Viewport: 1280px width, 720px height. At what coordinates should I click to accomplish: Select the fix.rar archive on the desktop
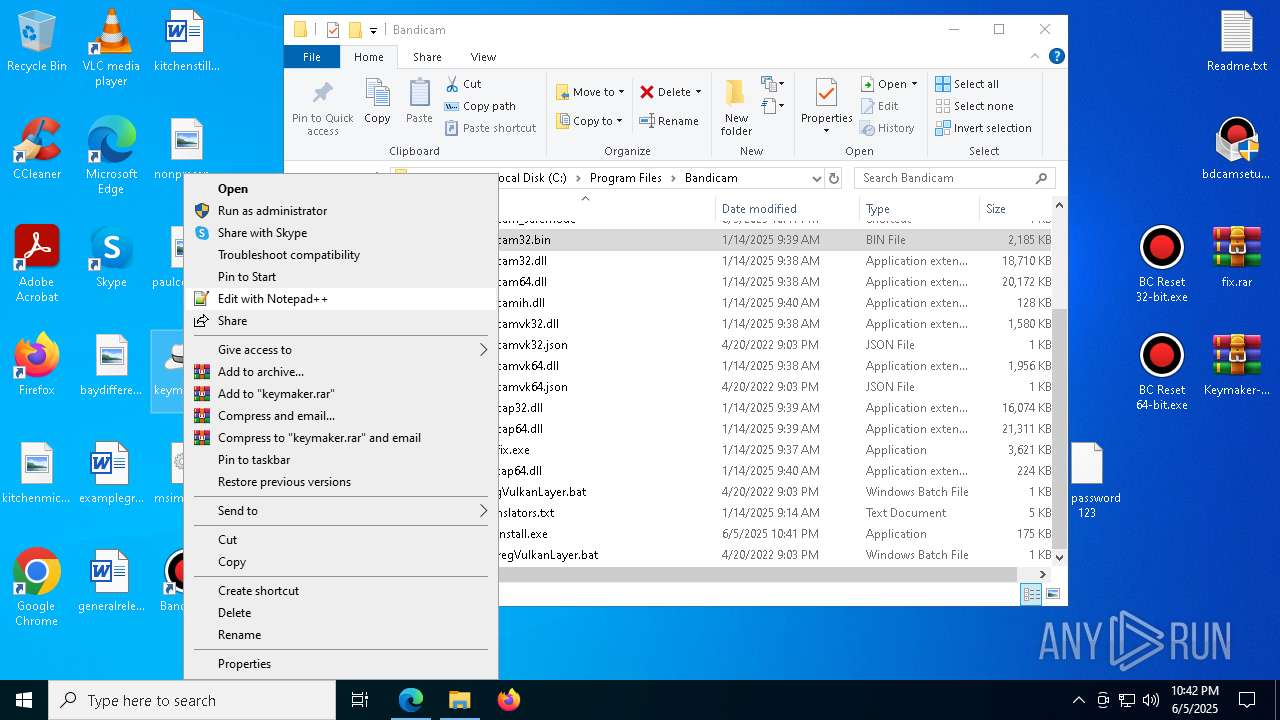coord(1236,258)
